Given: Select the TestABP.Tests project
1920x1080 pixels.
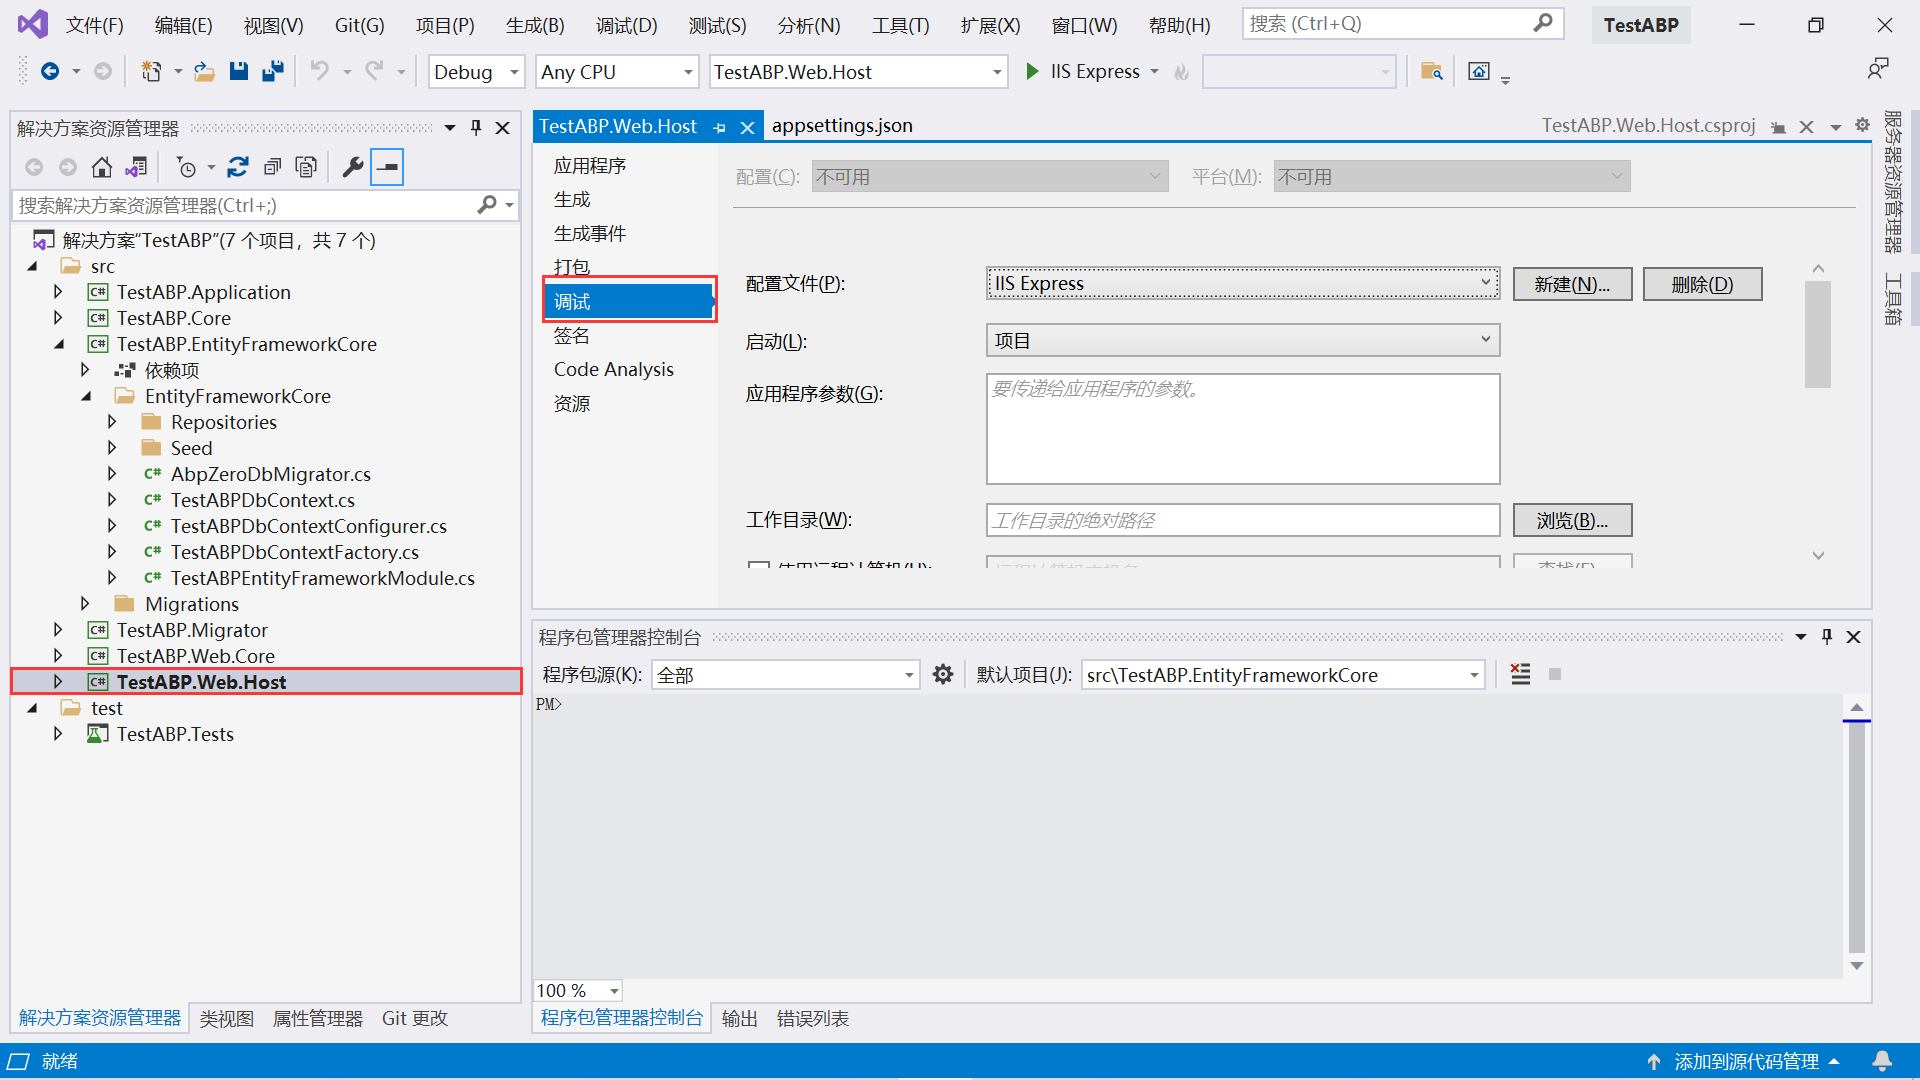Looking at the screenshot, I should pos(175,734).
